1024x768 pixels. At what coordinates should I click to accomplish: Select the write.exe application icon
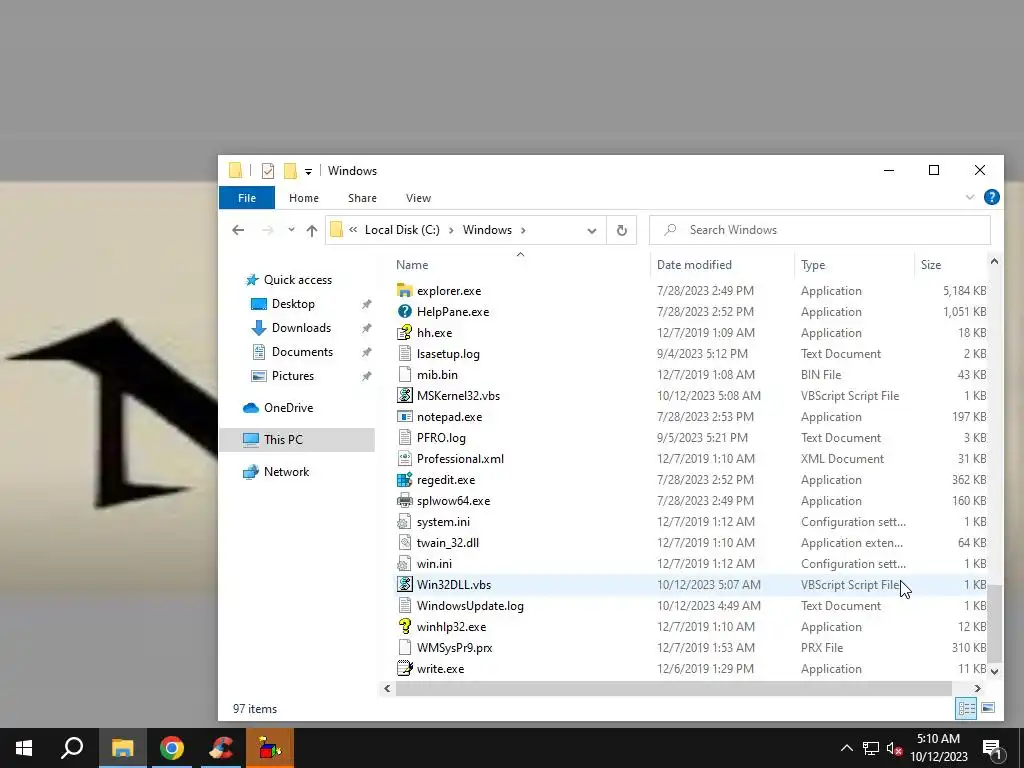coord(405,669)
